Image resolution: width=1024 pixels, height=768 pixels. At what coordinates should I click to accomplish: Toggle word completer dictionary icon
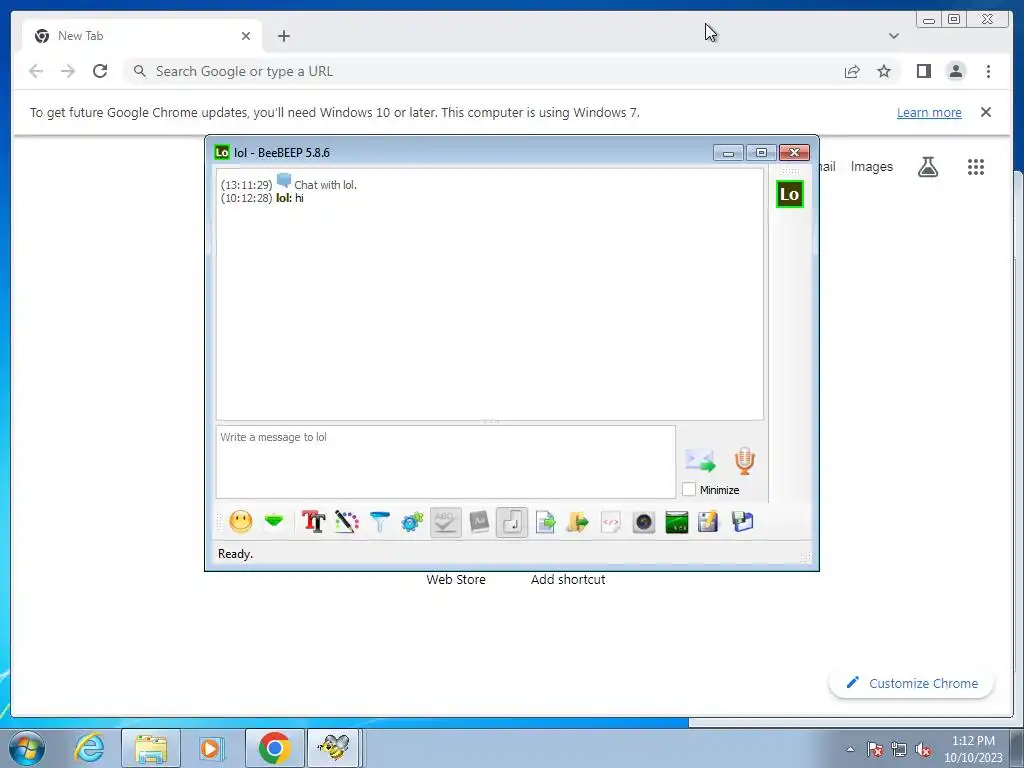click(479, 522)
